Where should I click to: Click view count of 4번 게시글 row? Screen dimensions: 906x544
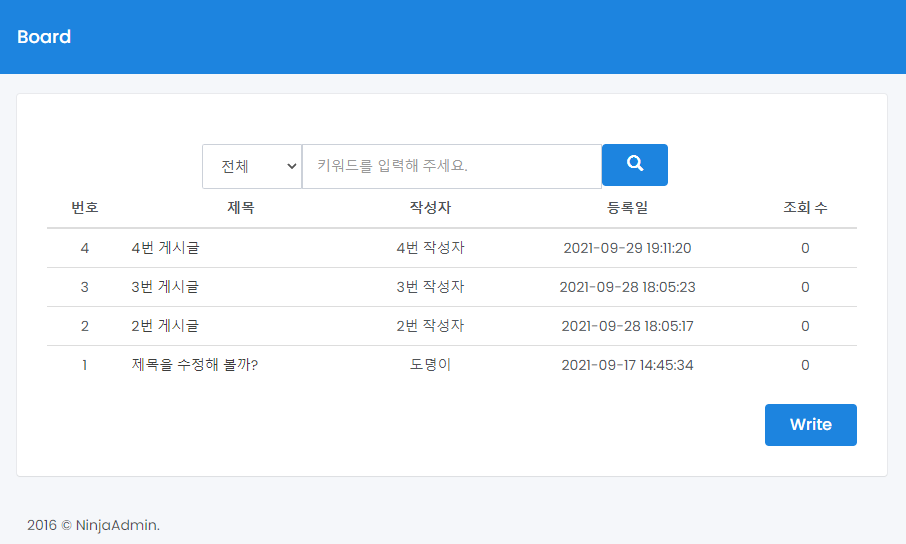(805, 248)
